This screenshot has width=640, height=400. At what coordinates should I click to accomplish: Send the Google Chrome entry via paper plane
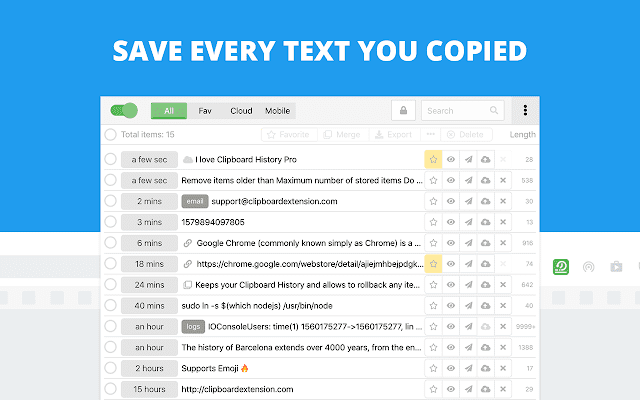[468, 243]
